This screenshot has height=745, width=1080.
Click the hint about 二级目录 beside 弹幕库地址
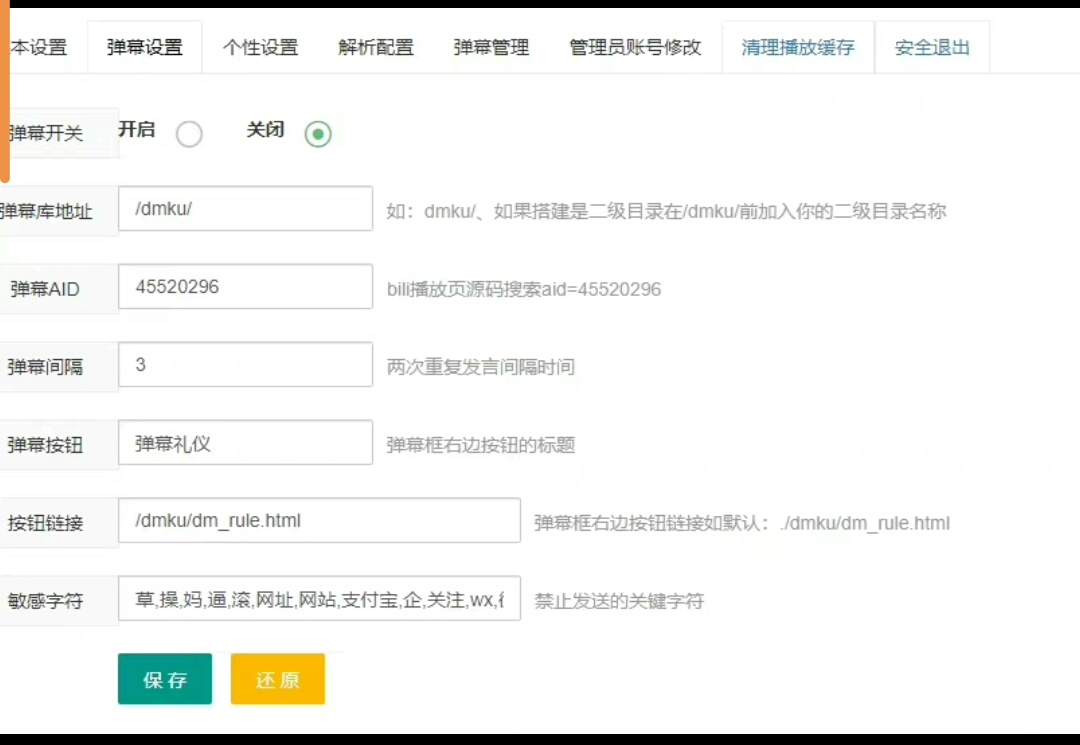point(666,211)
